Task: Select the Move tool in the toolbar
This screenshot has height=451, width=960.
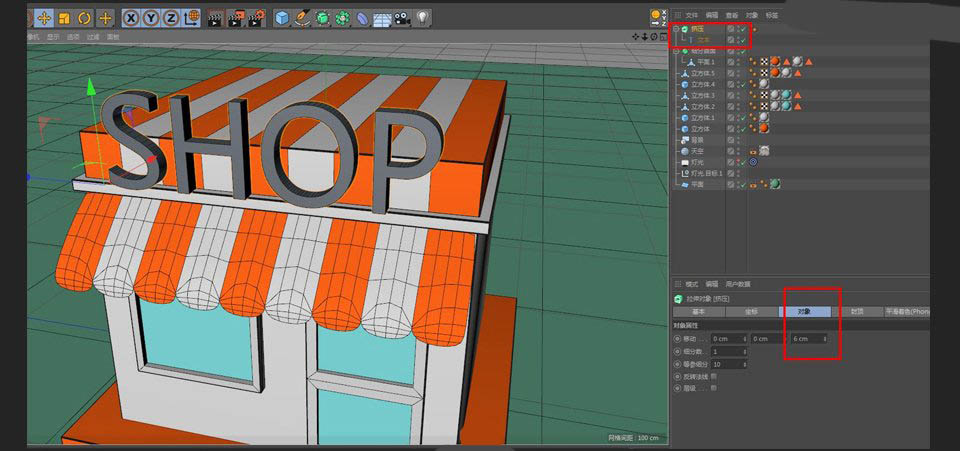Action: point(44,18)
